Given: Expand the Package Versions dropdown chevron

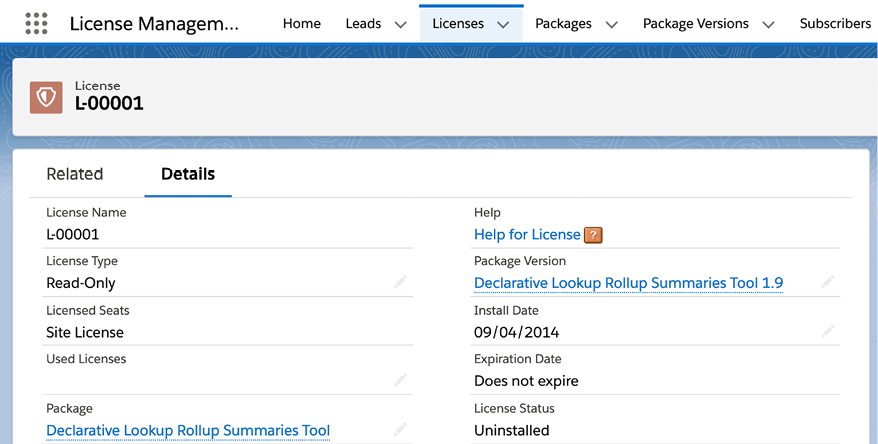Looking at the screenshot, I should pos(769,25).
